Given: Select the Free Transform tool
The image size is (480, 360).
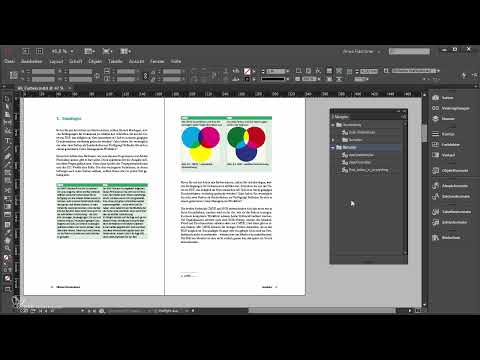Looking at the screenshot, I should click(7, 198).
